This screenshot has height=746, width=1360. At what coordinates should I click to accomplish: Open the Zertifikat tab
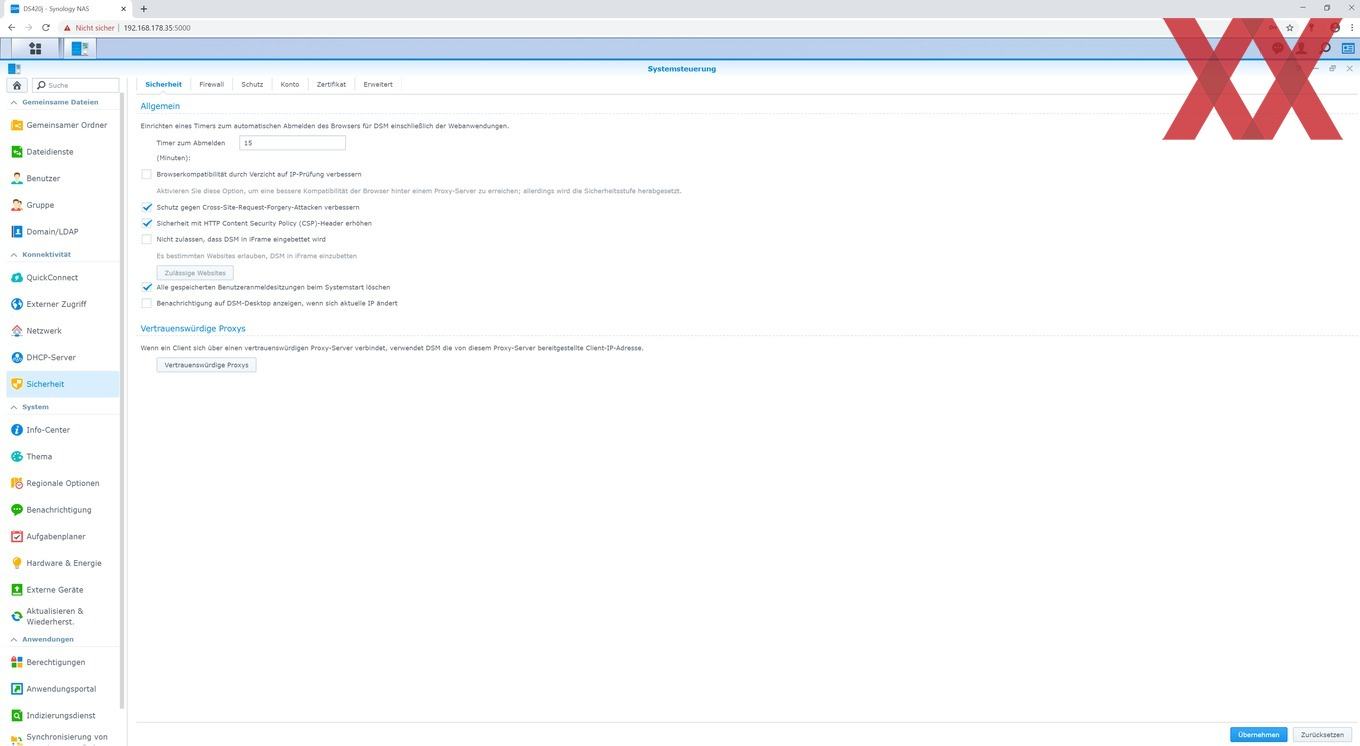coord(331,84)
